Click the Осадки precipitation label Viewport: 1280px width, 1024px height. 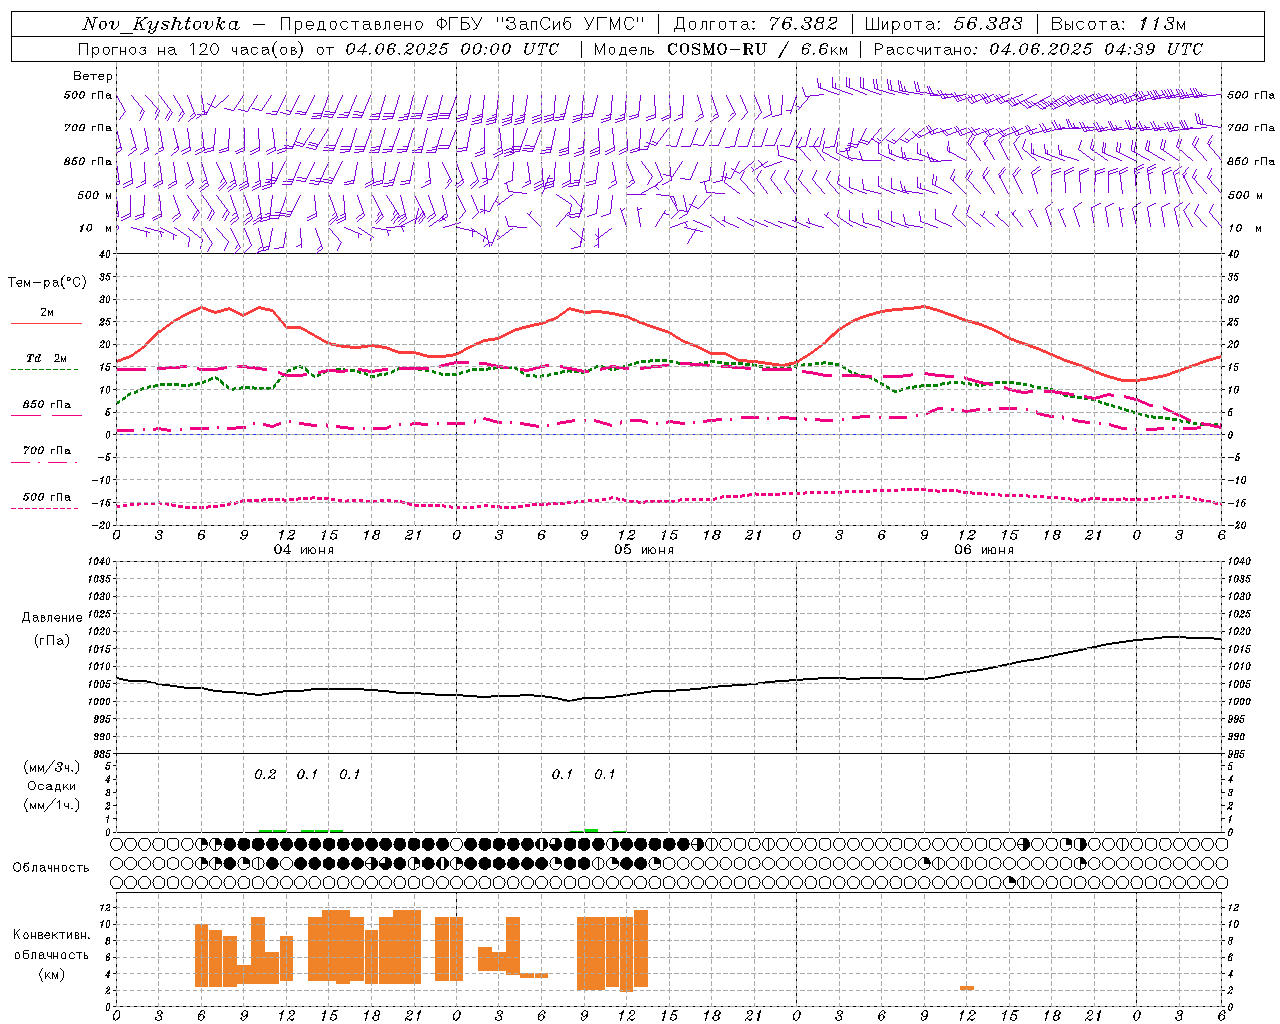(52, 786)
